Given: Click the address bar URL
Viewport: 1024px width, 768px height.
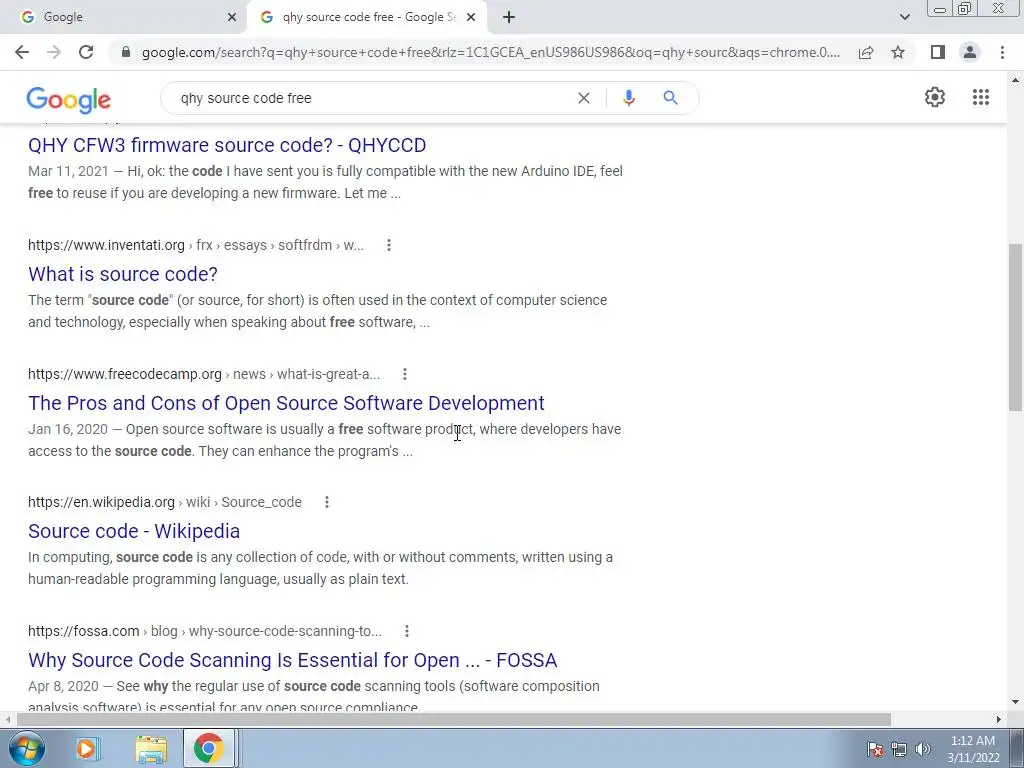Looking at the screenshot, I should (490, 52).
